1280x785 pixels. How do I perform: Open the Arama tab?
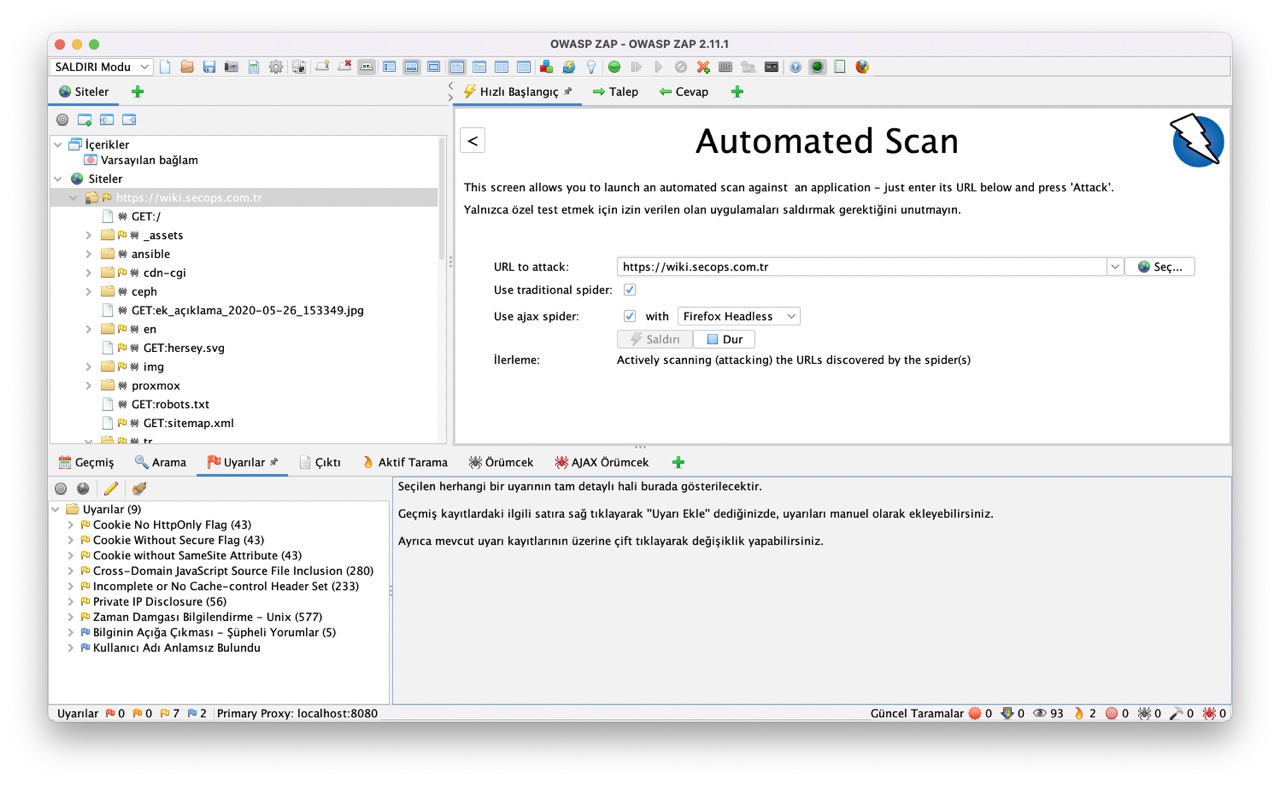pos(160,462)
